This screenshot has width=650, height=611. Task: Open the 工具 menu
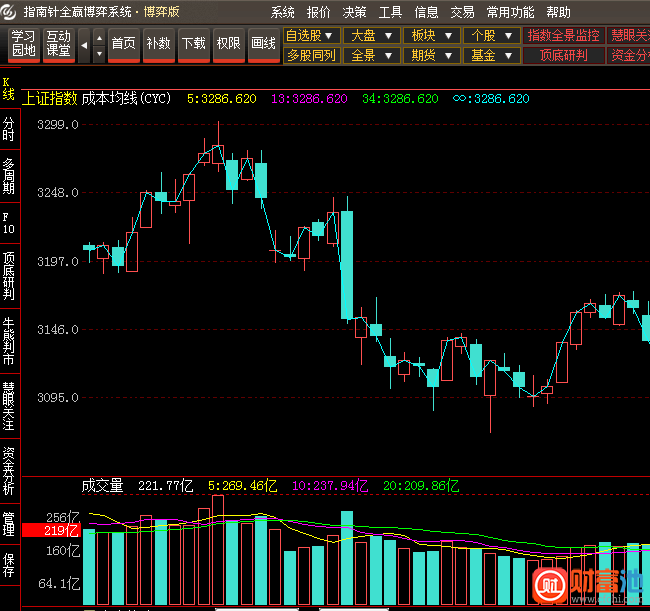(390, 12)
